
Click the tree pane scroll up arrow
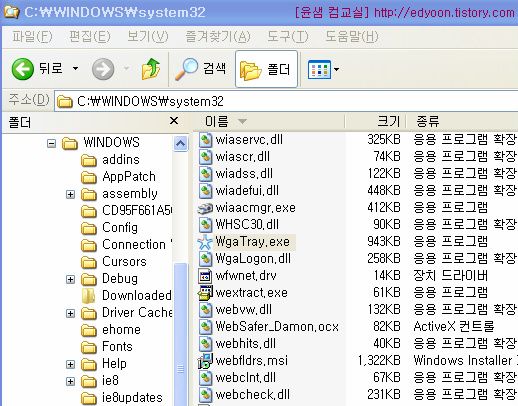pos(180,143)
